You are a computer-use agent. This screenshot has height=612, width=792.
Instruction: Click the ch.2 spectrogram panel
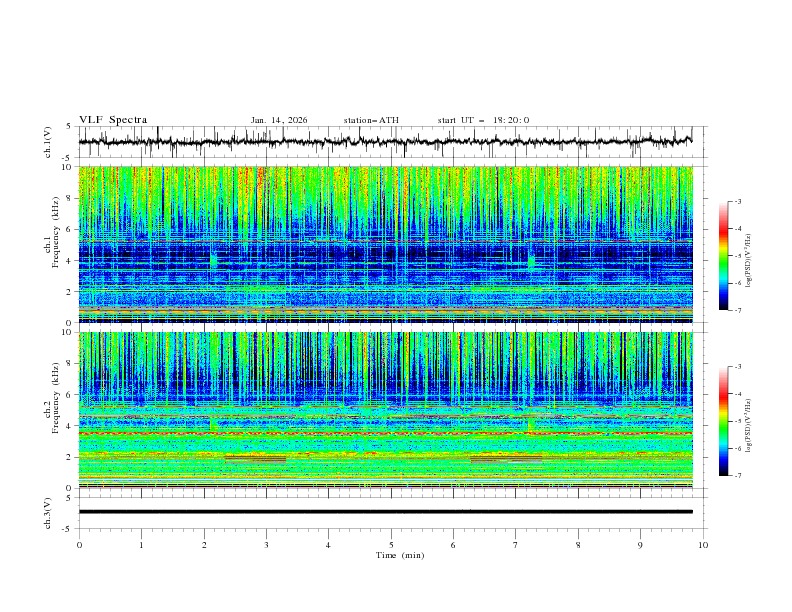tap(385, 410)
